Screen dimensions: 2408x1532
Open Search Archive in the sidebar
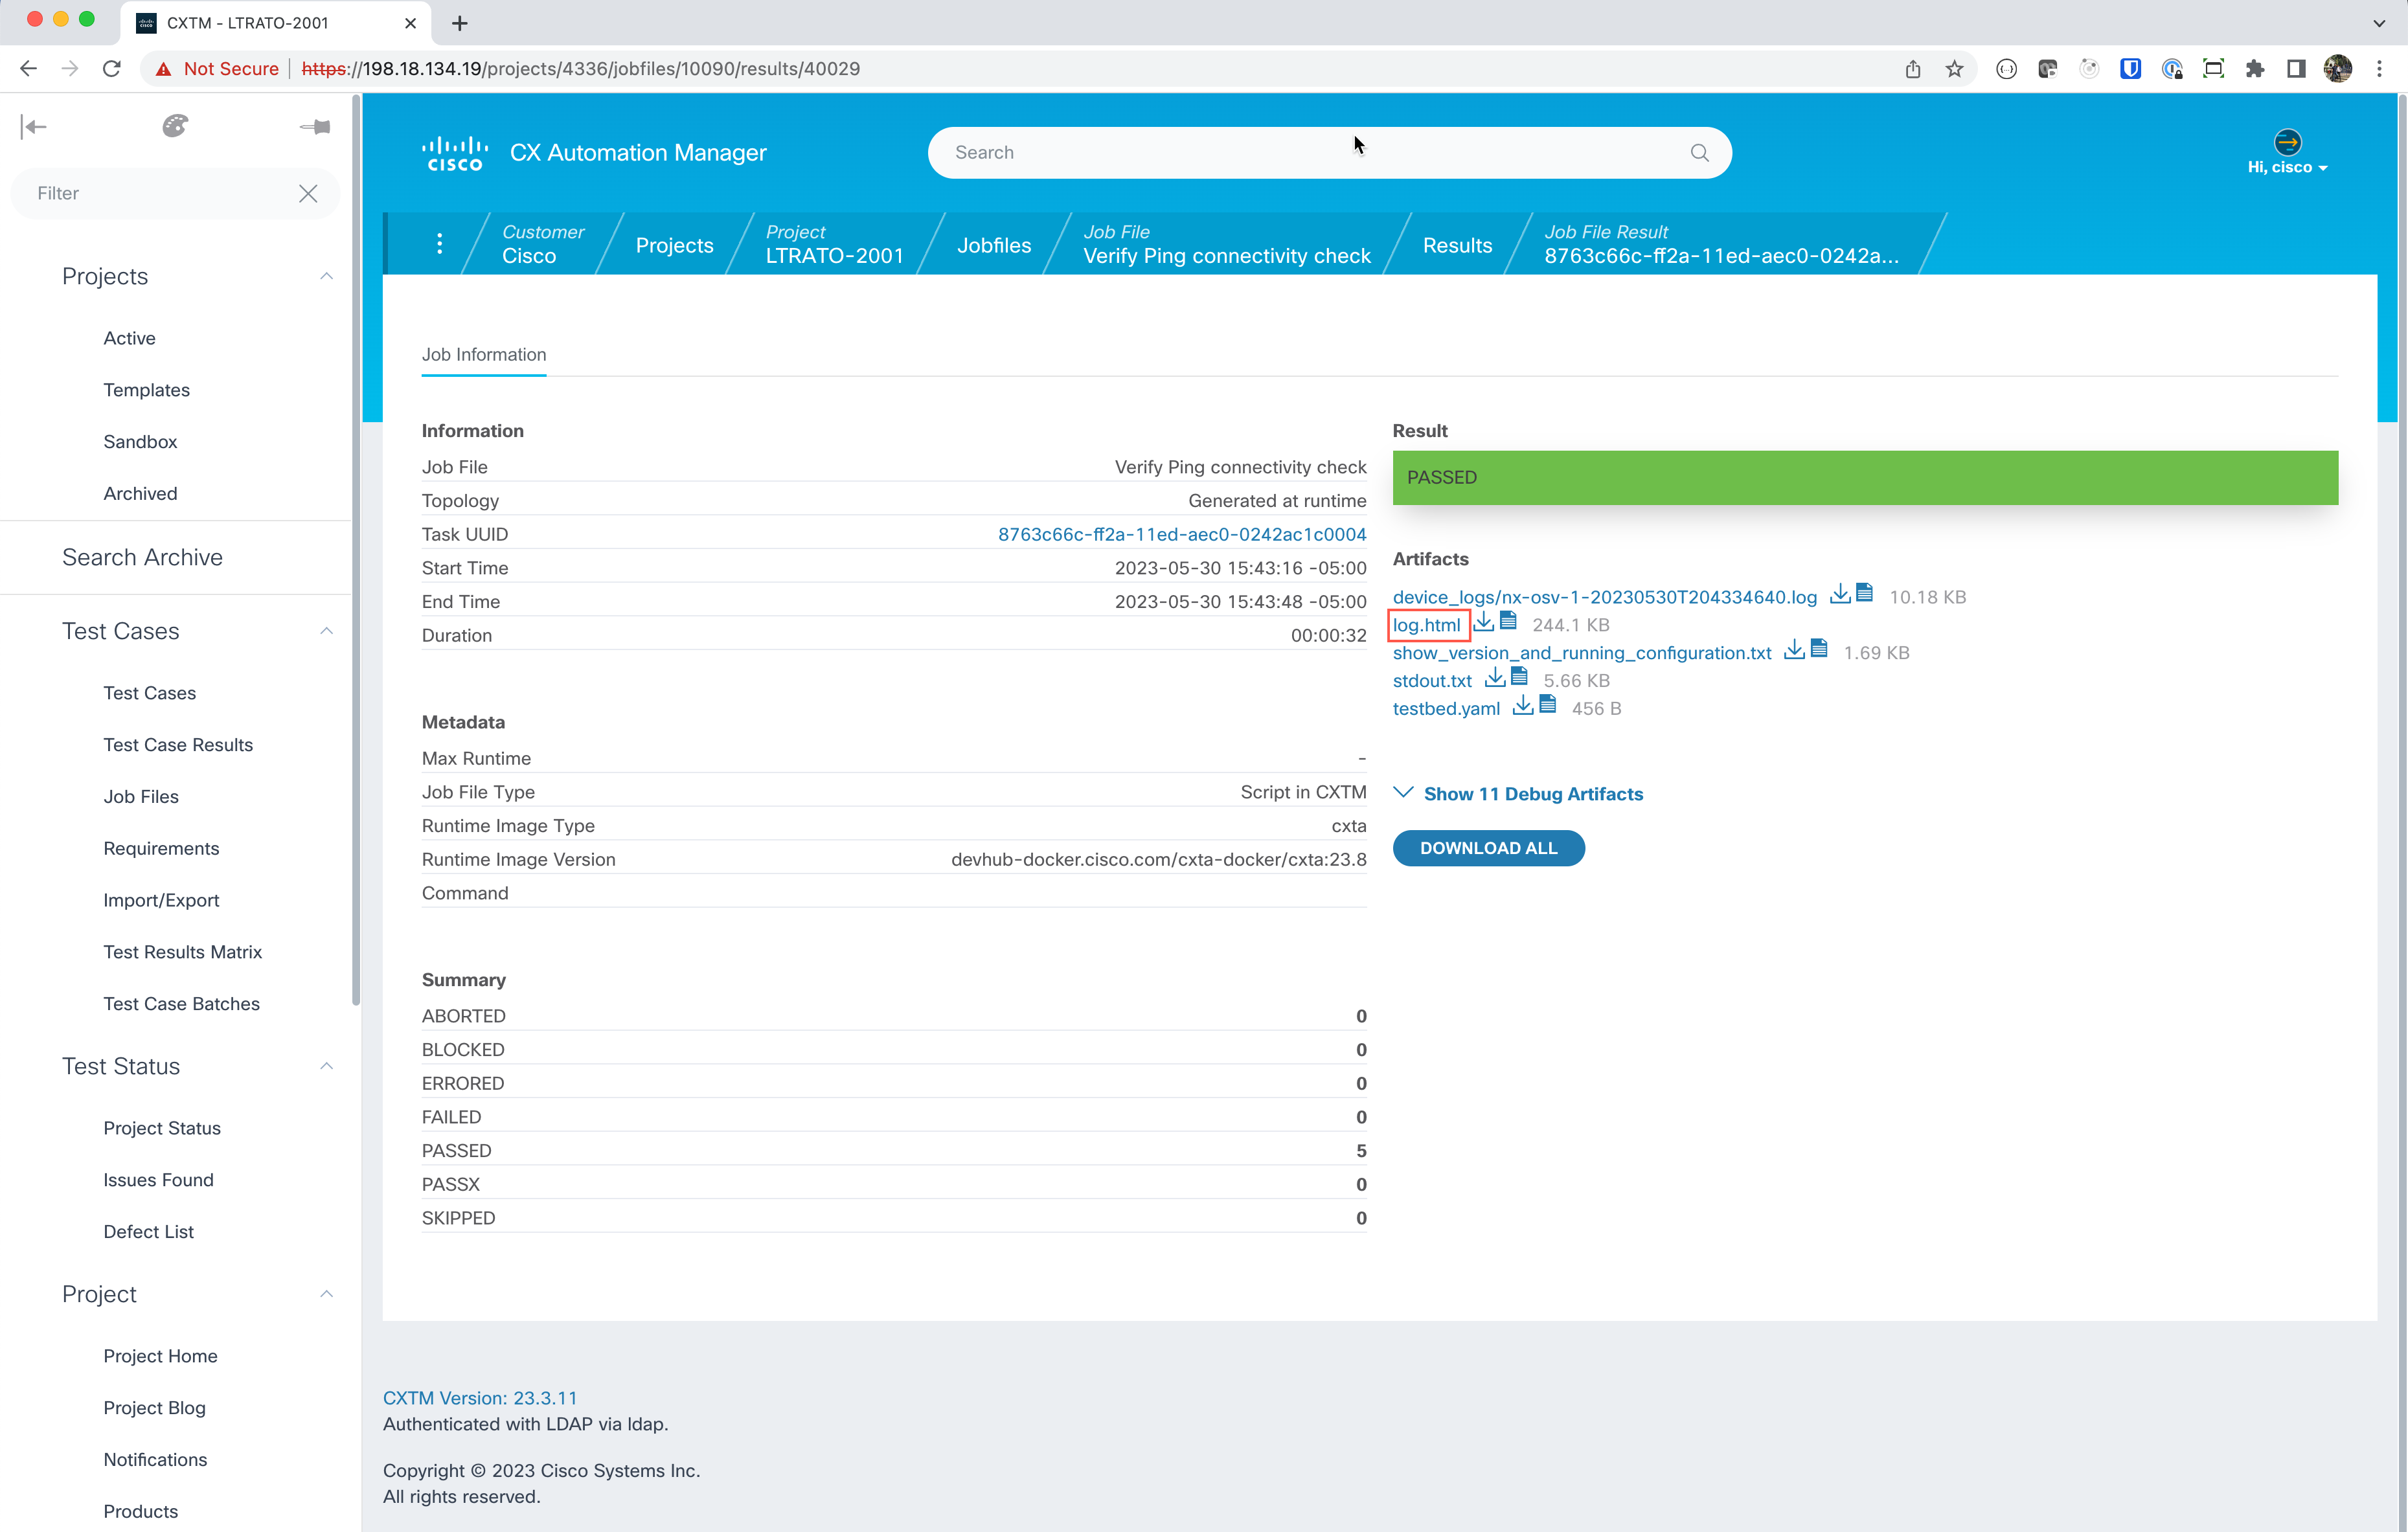[142, 557]
